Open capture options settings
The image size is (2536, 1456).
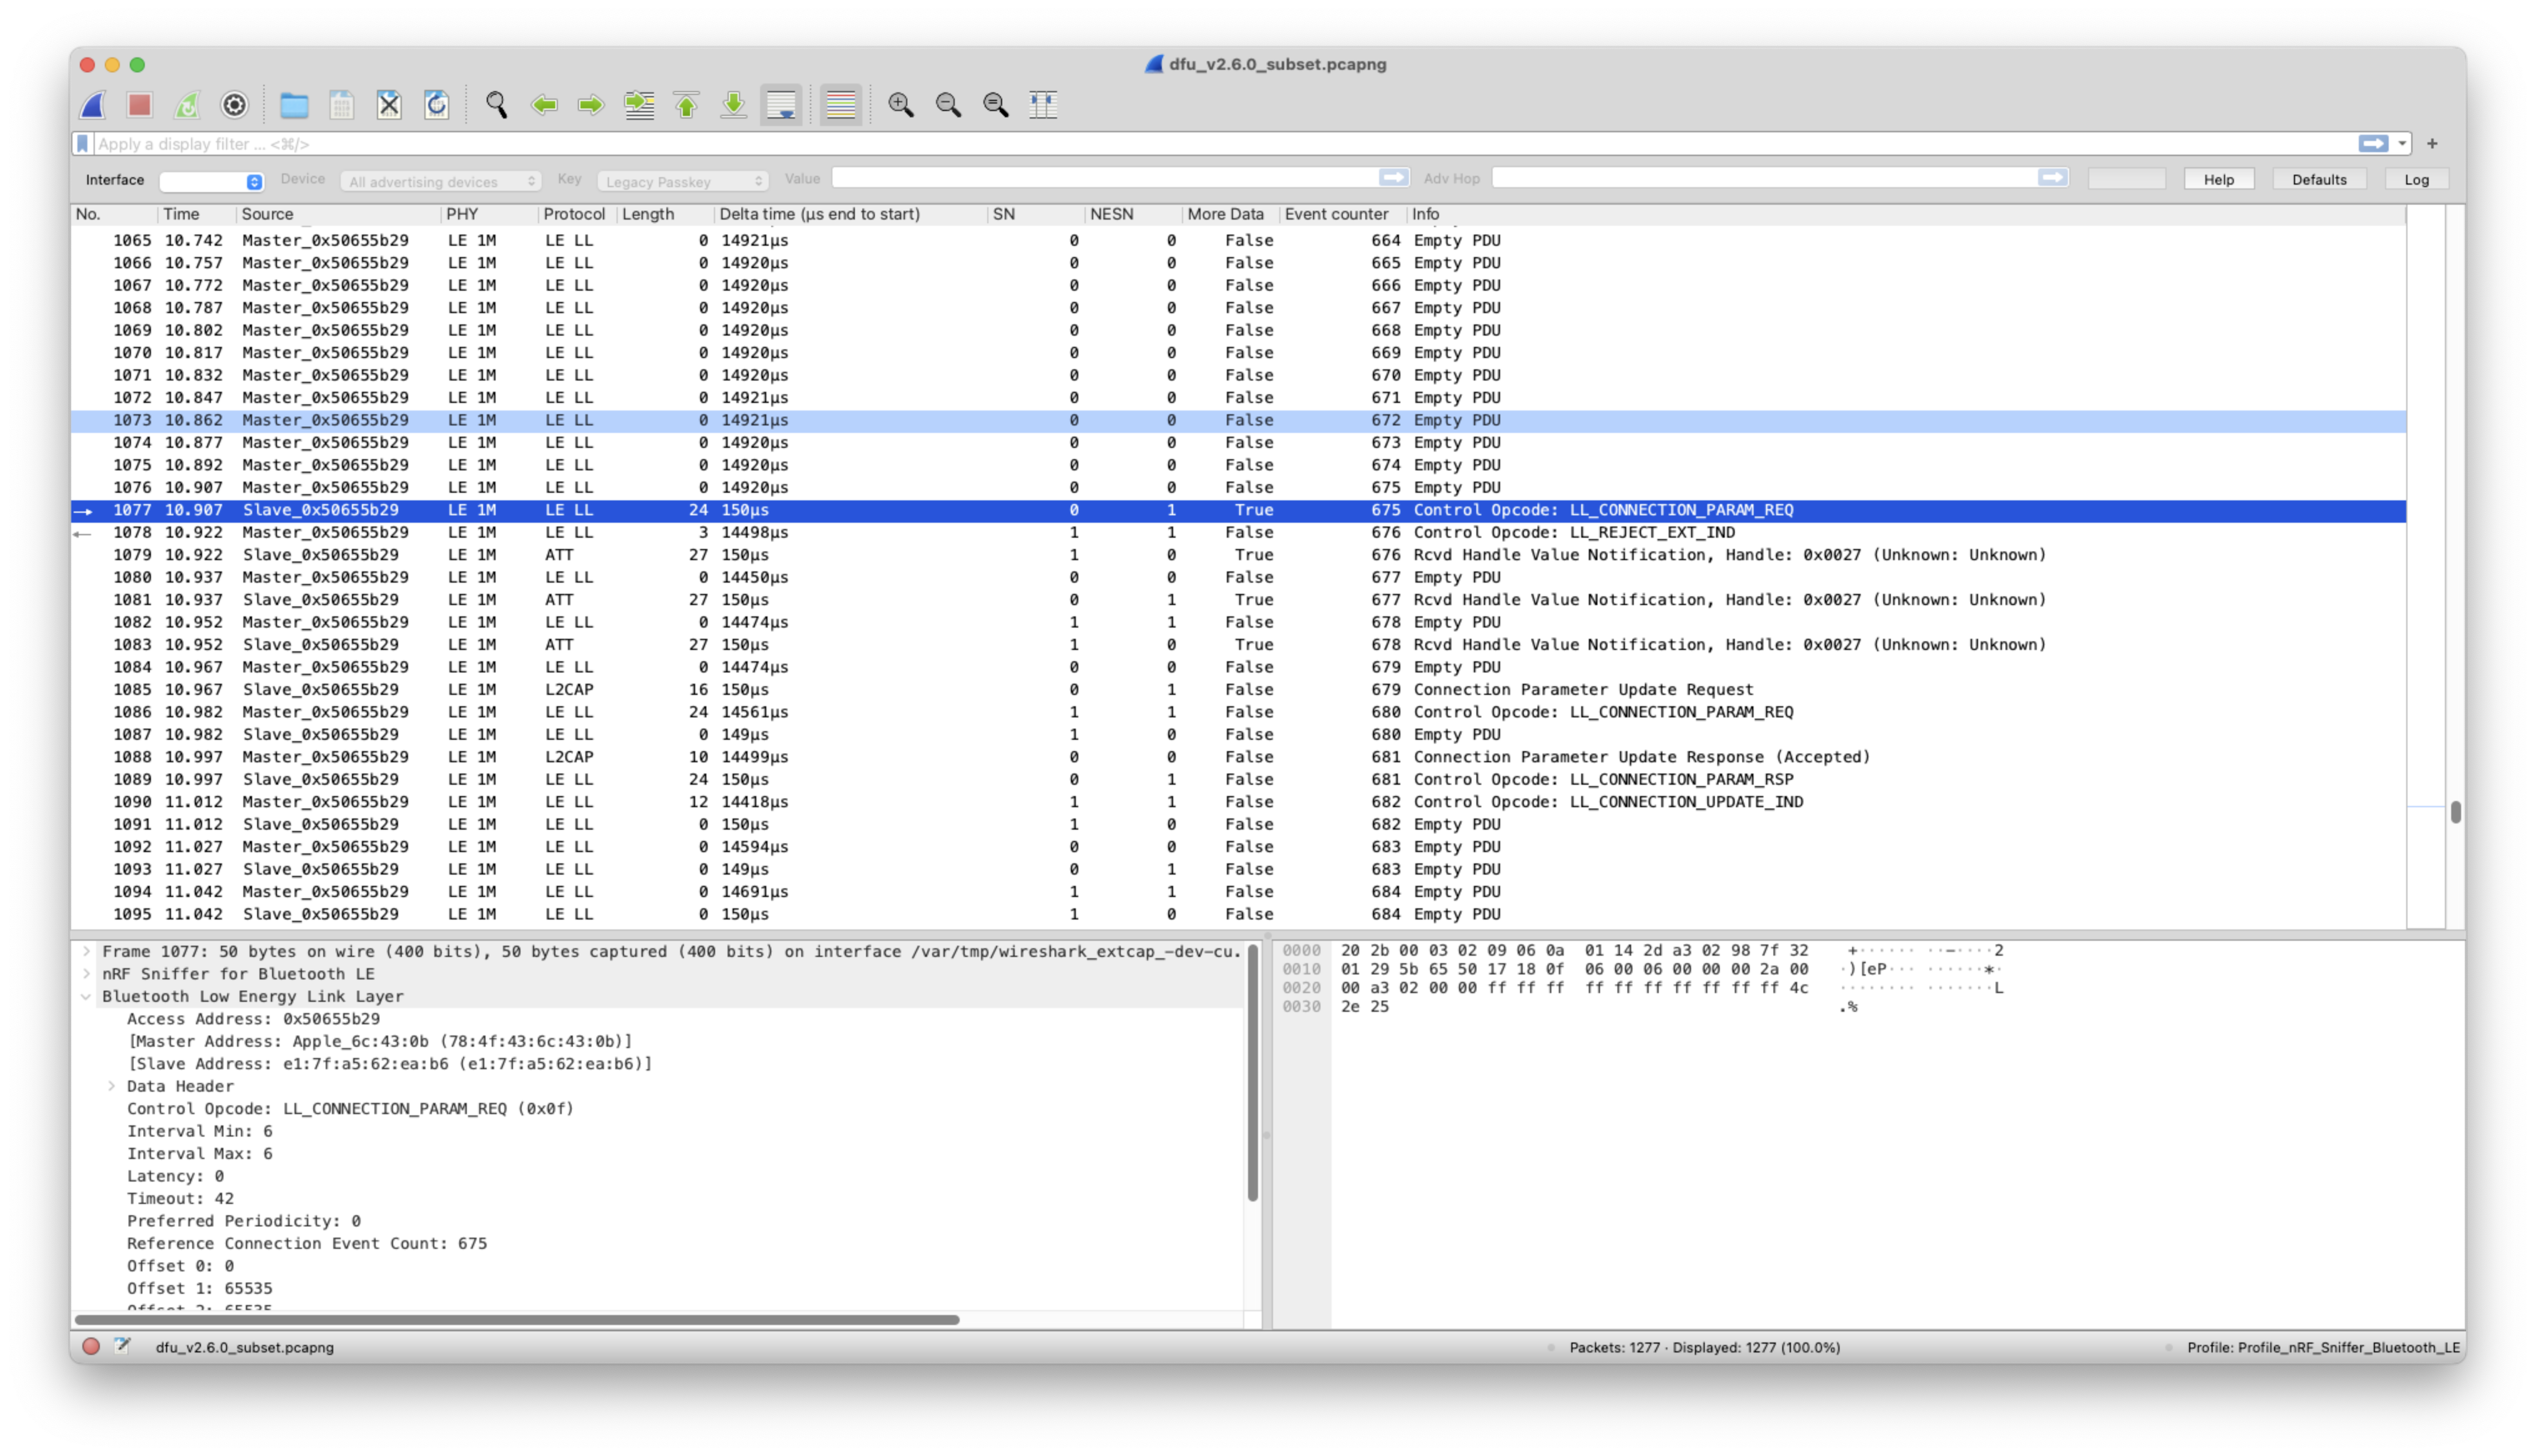[234, 105]
